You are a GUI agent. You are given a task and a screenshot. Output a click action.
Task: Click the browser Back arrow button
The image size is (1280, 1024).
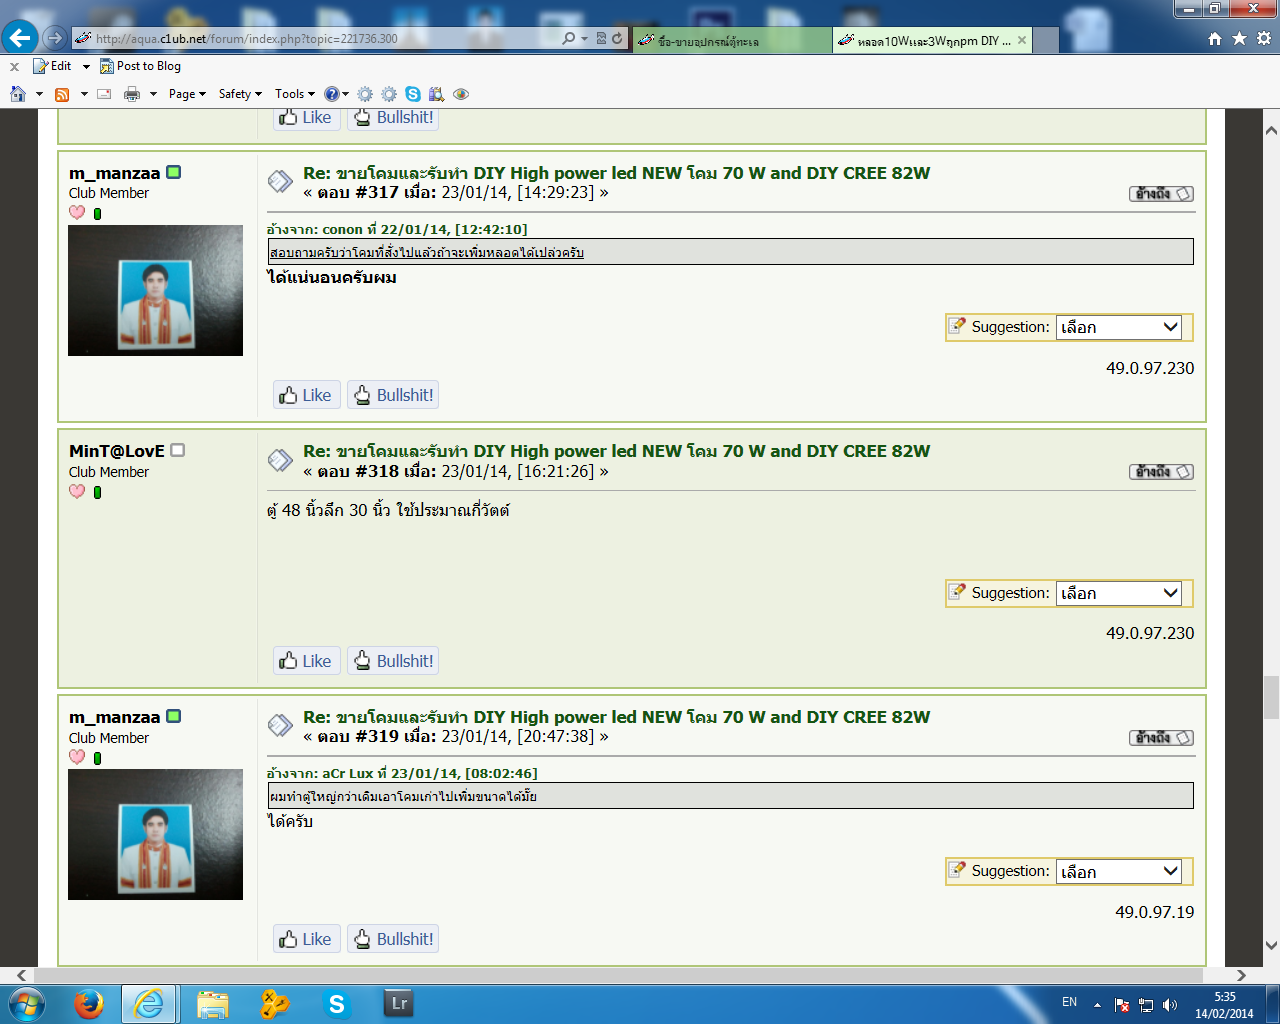[x=19, y=38]
